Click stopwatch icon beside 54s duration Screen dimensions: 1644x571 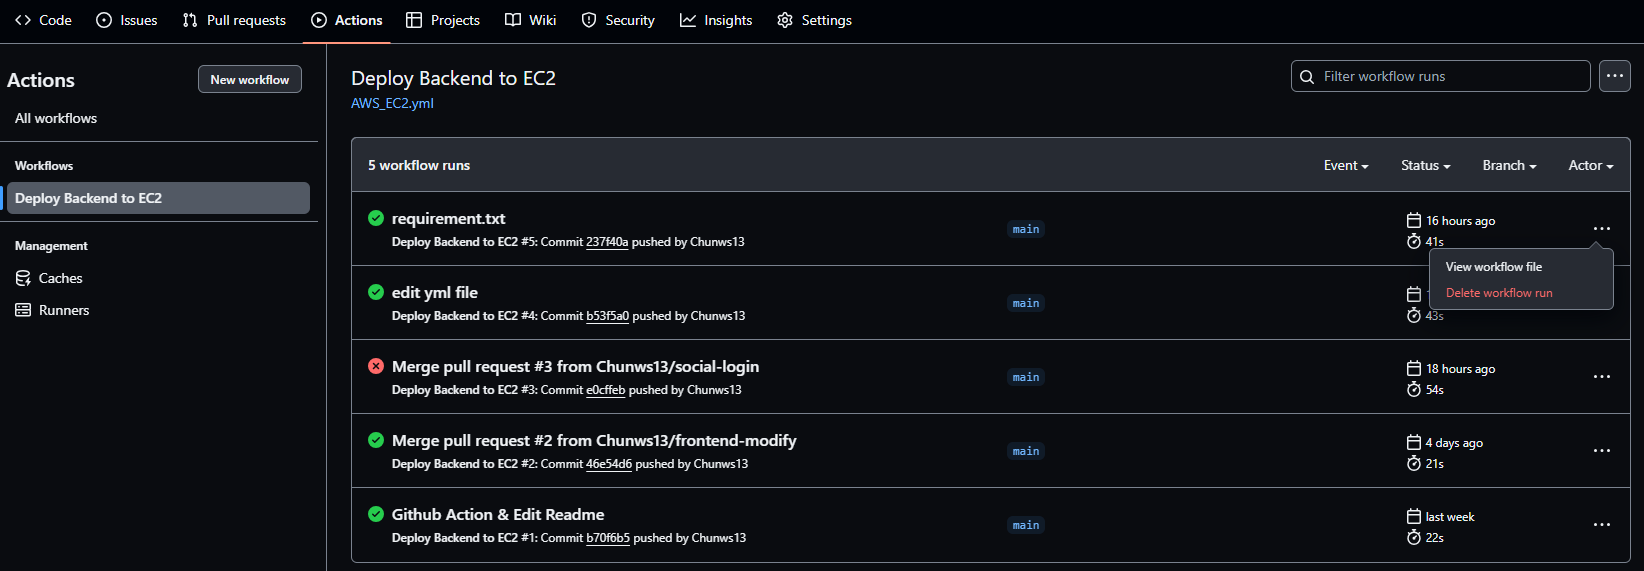pos(1414,389)
